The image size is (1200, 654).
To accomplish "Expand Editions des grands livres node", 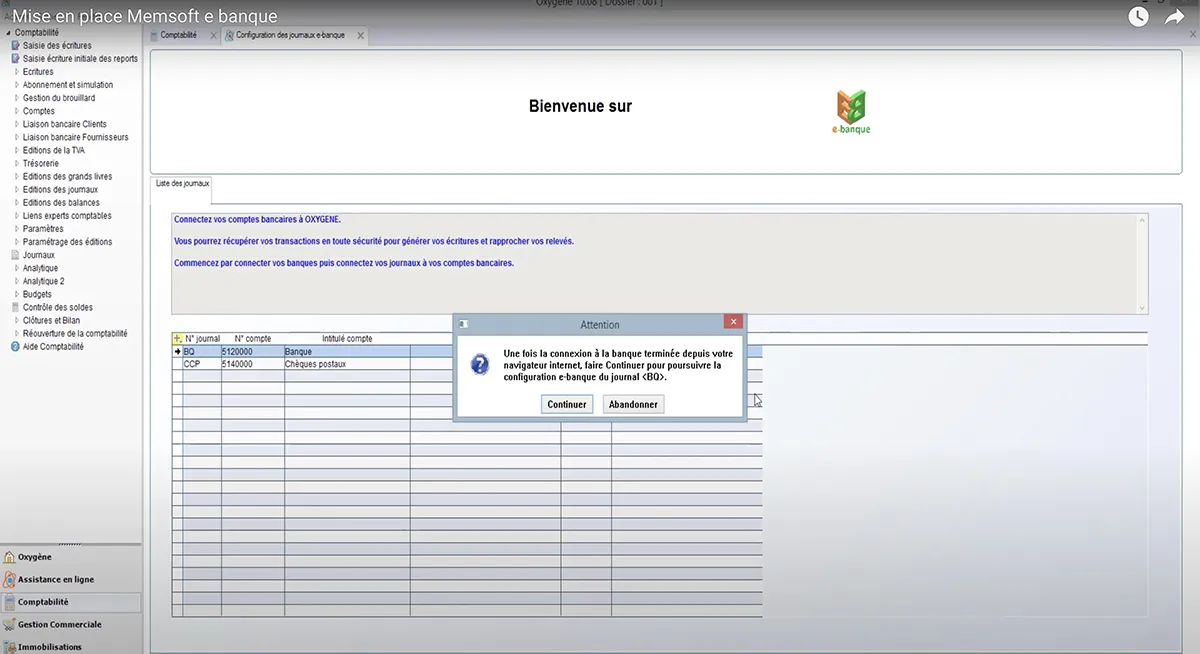I will tap(17, 177).
